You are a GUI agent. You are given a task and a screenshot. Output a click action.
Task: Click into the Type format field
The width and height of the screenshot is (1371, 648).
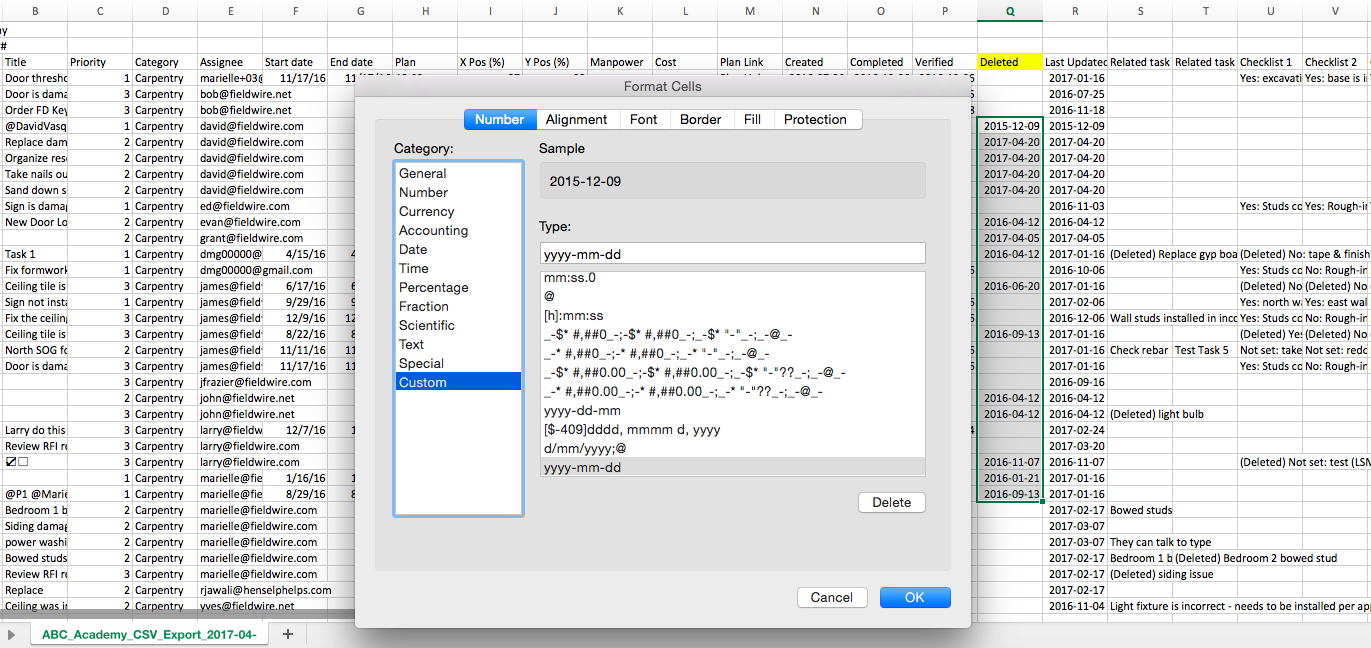pos(732,254)
